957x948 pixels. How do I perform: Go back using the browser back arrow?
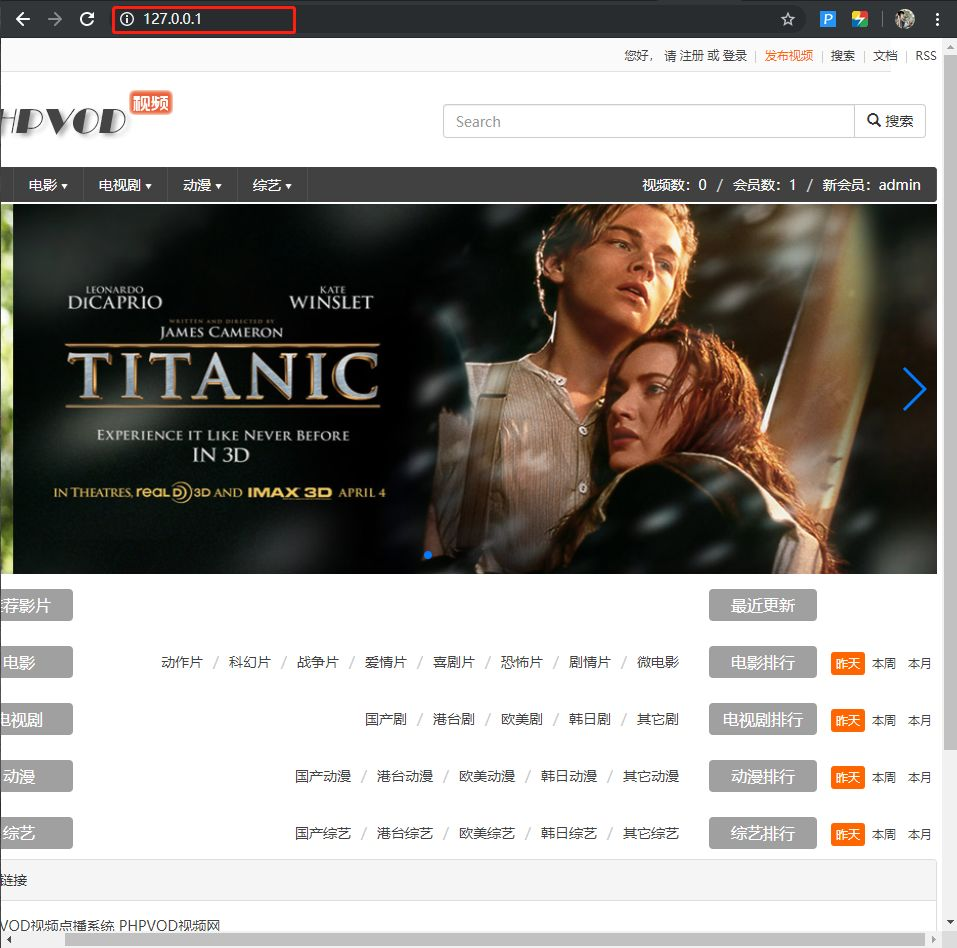tap(23, 19)
